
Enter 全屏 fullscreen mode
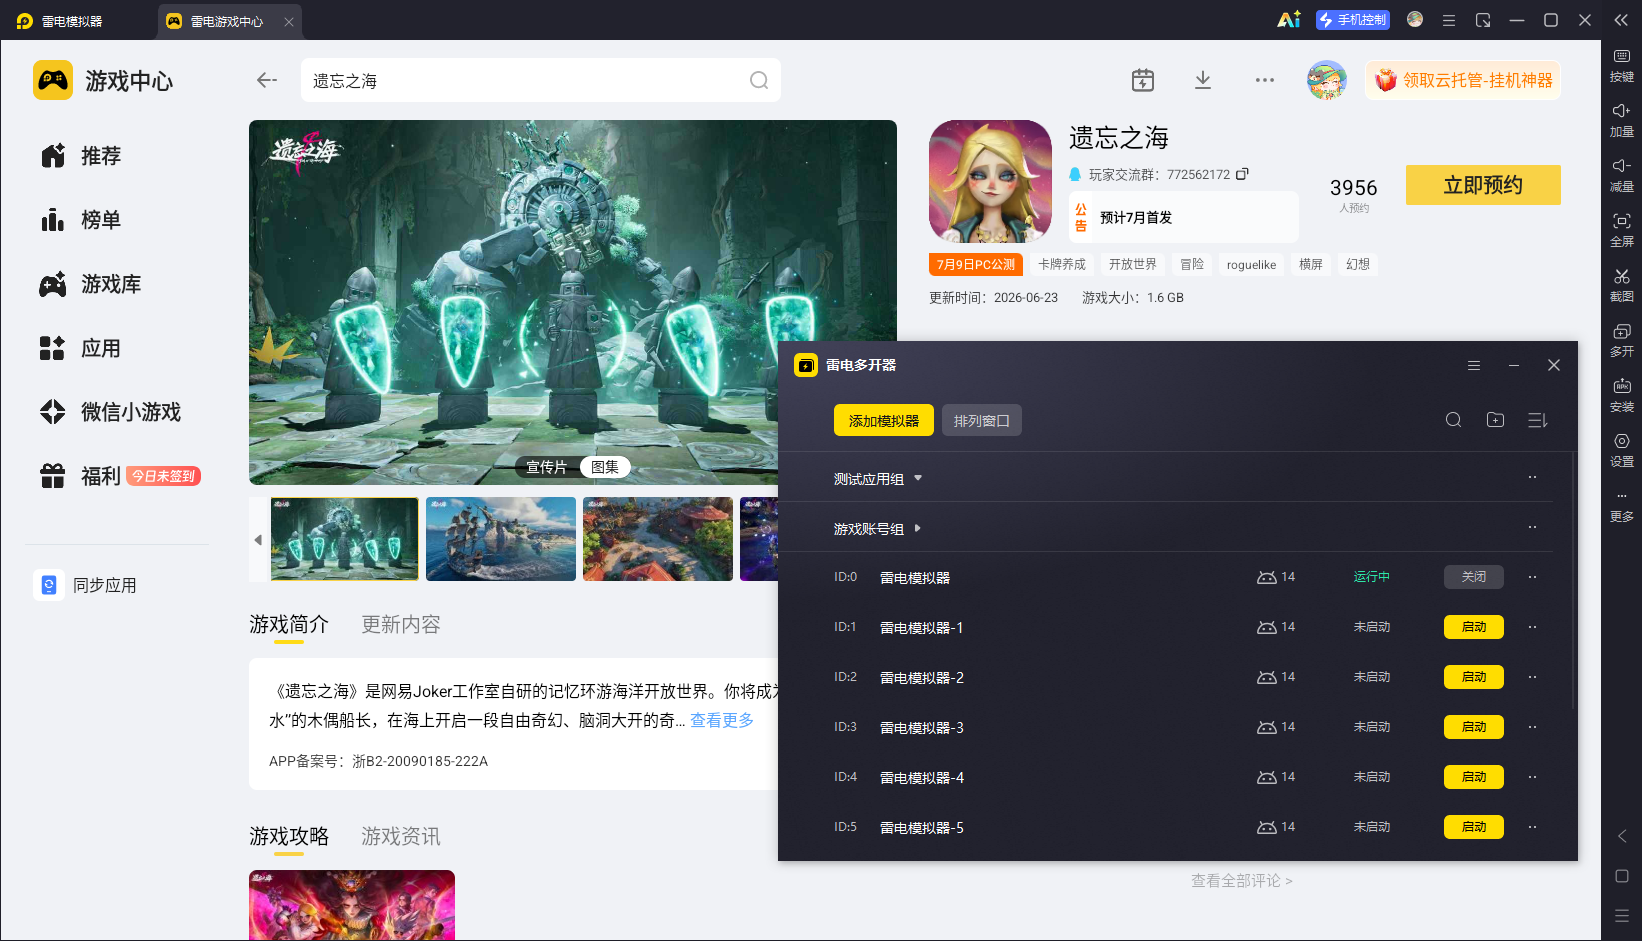coord(1621,229)
